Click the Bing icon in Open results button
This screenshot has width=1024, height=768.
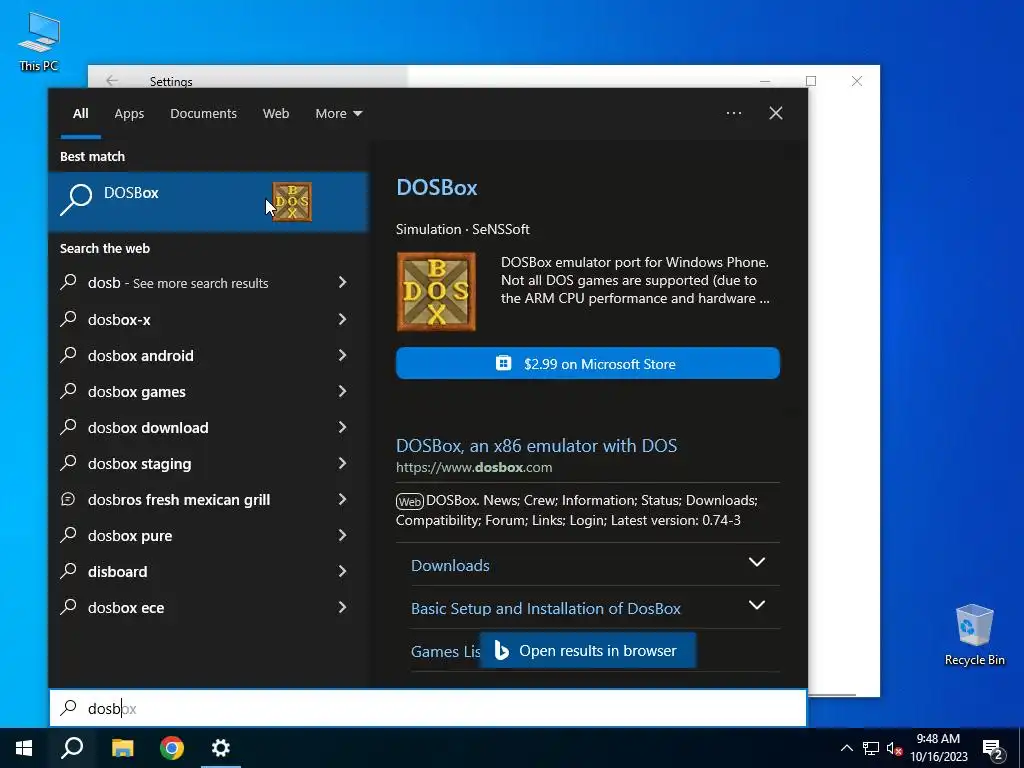click(x=502, y=650)
